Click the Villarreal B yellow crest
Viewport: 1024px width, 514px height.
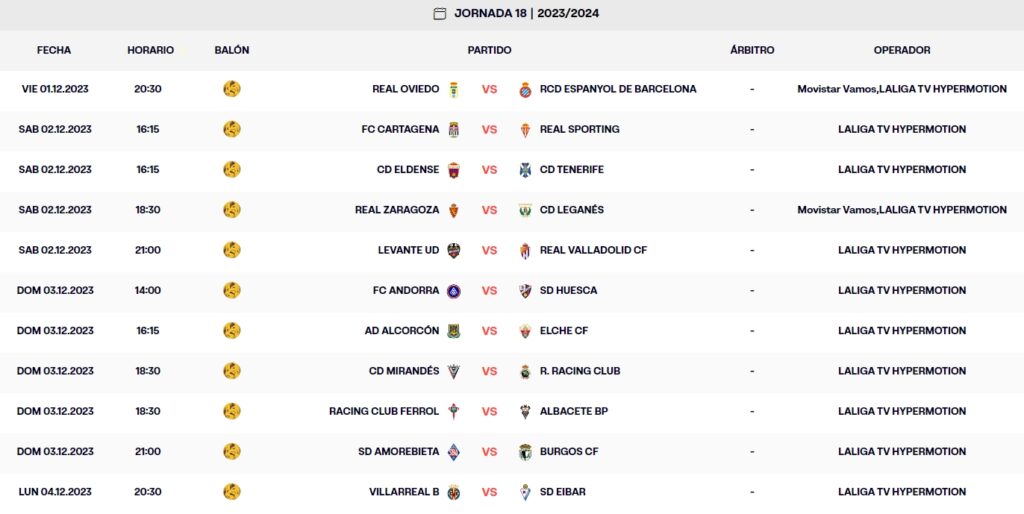click(x=454, y=492)
